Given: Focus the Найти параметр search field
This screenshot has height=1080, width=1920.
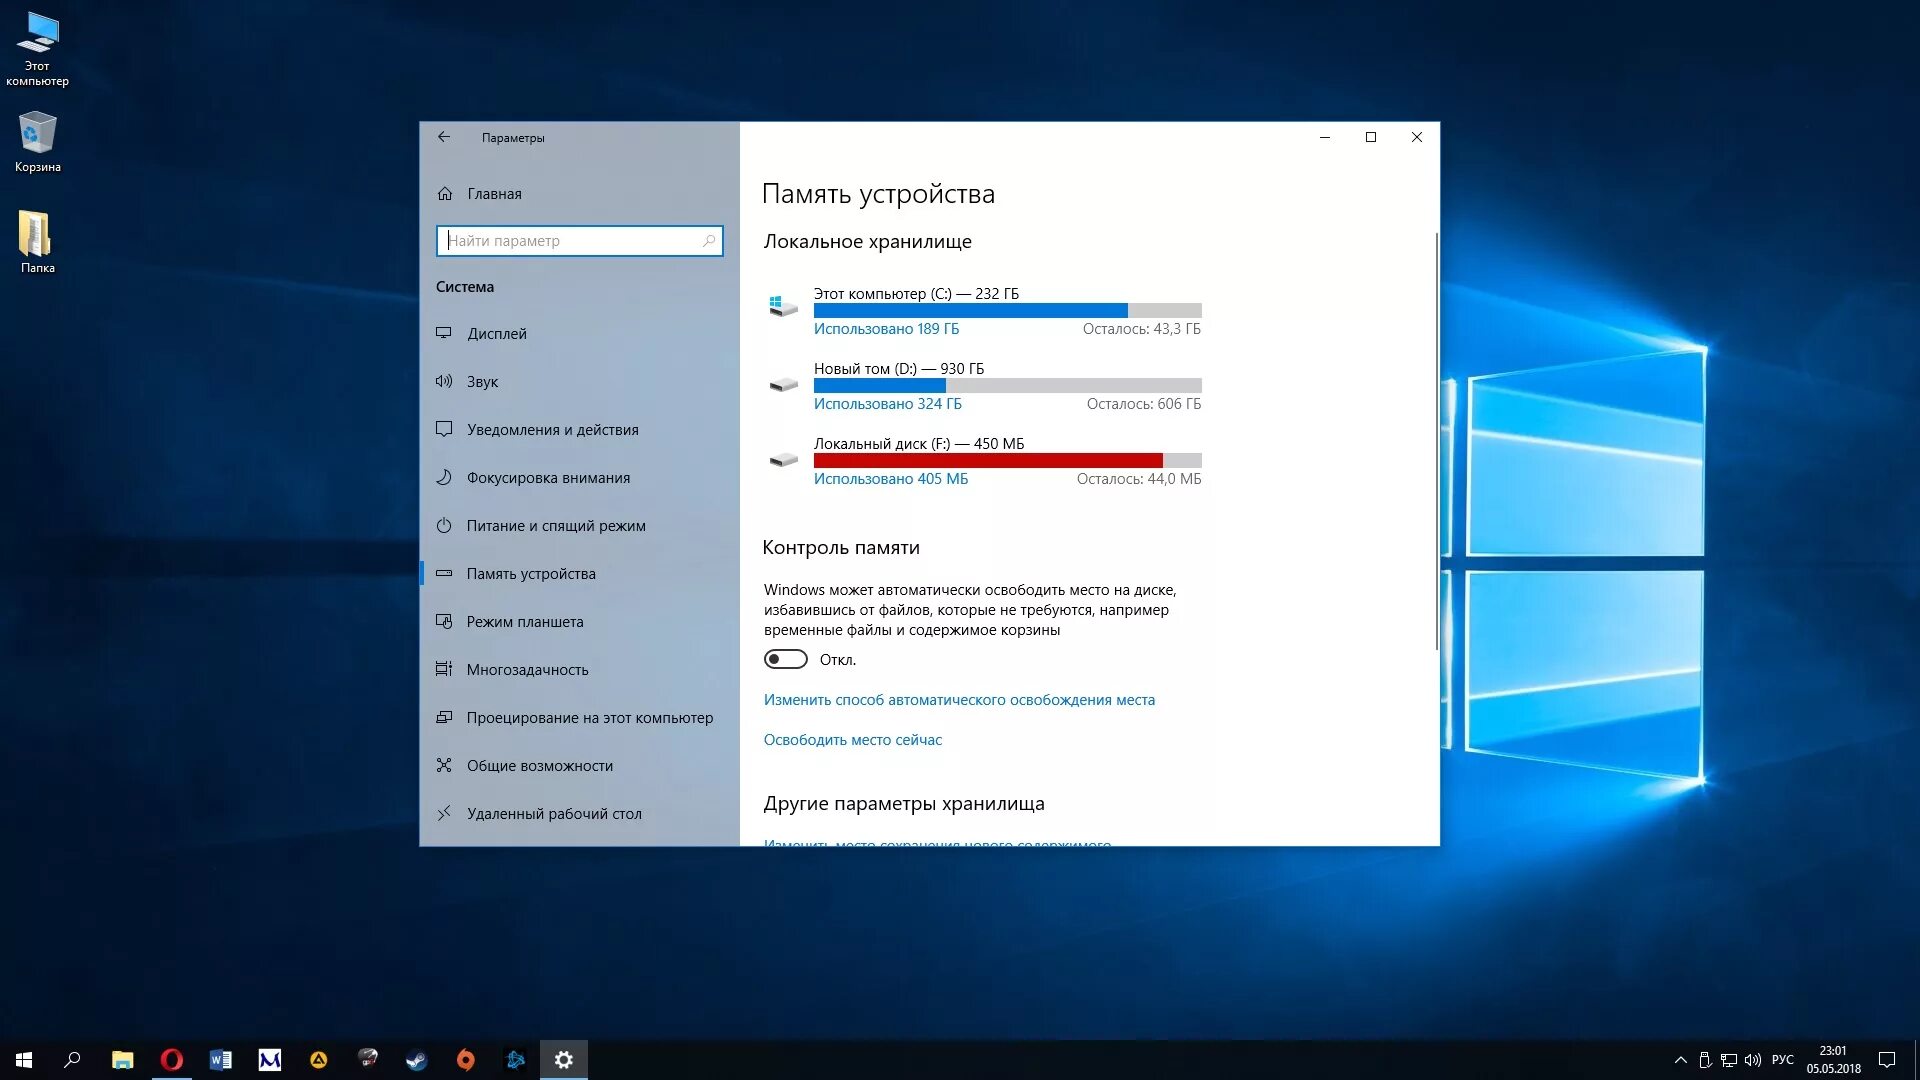Looking at the screenshot, I should [579, 241].
